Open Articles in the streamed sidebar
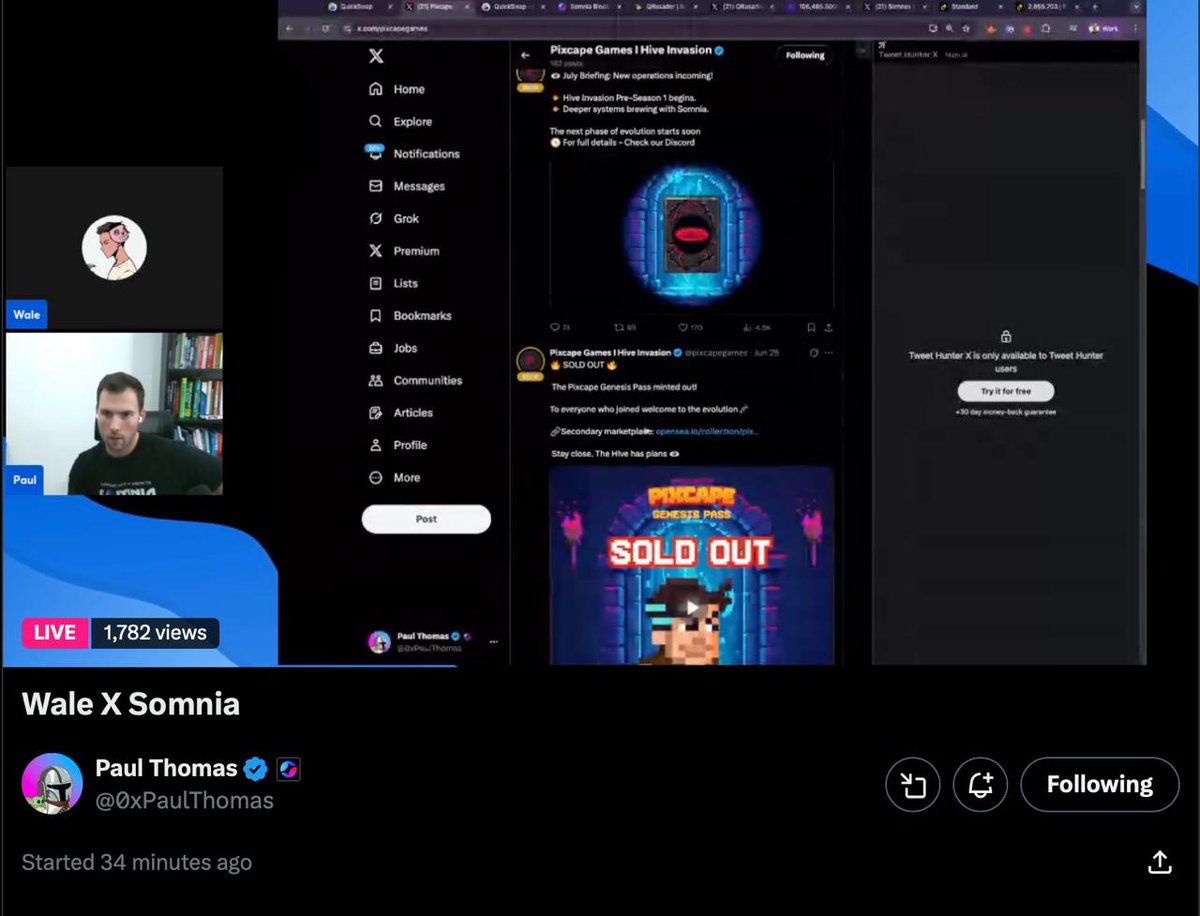The image size is (1200, 916). tap(401, 412)
